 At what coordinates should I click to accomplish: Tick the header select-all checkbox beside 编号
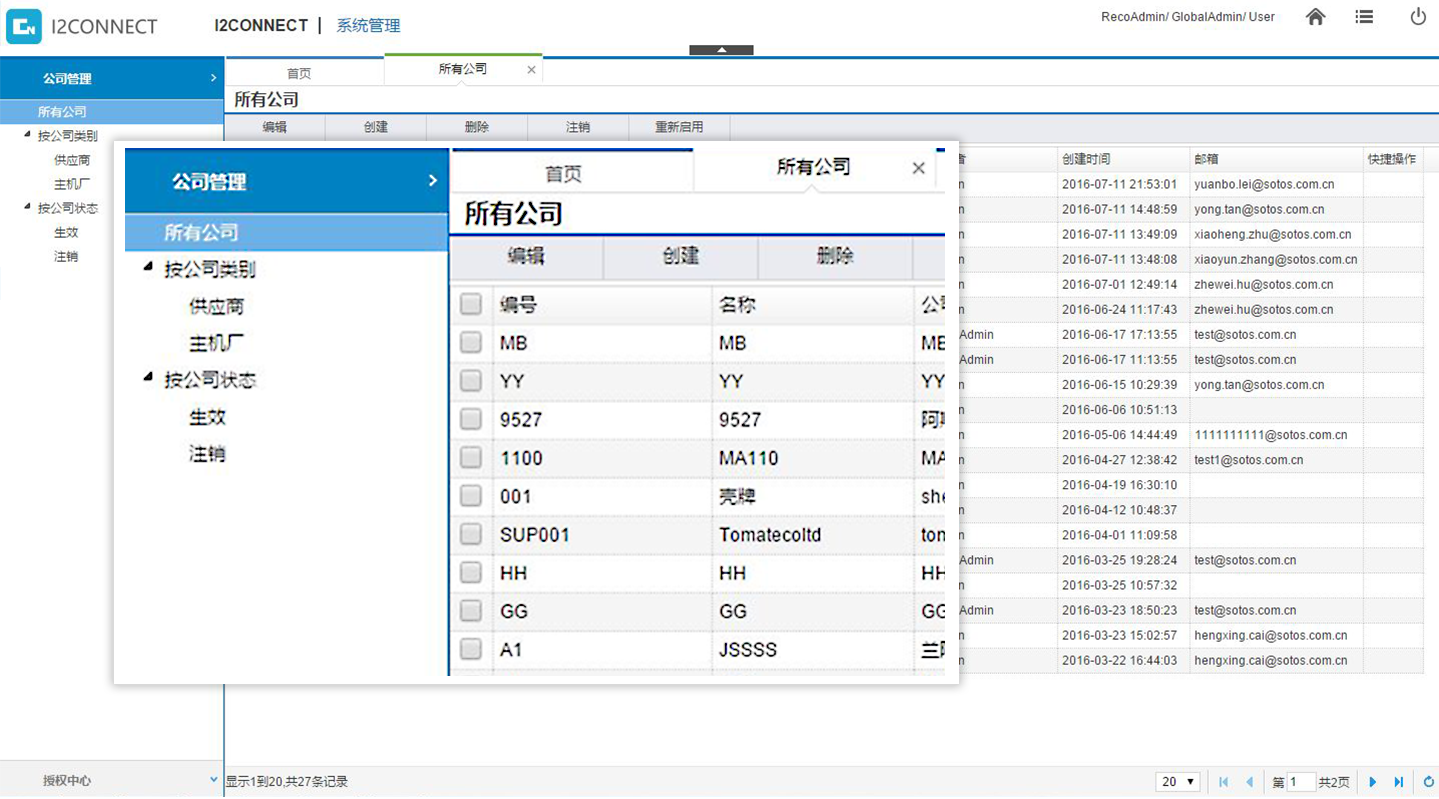[x=470, y=304]
